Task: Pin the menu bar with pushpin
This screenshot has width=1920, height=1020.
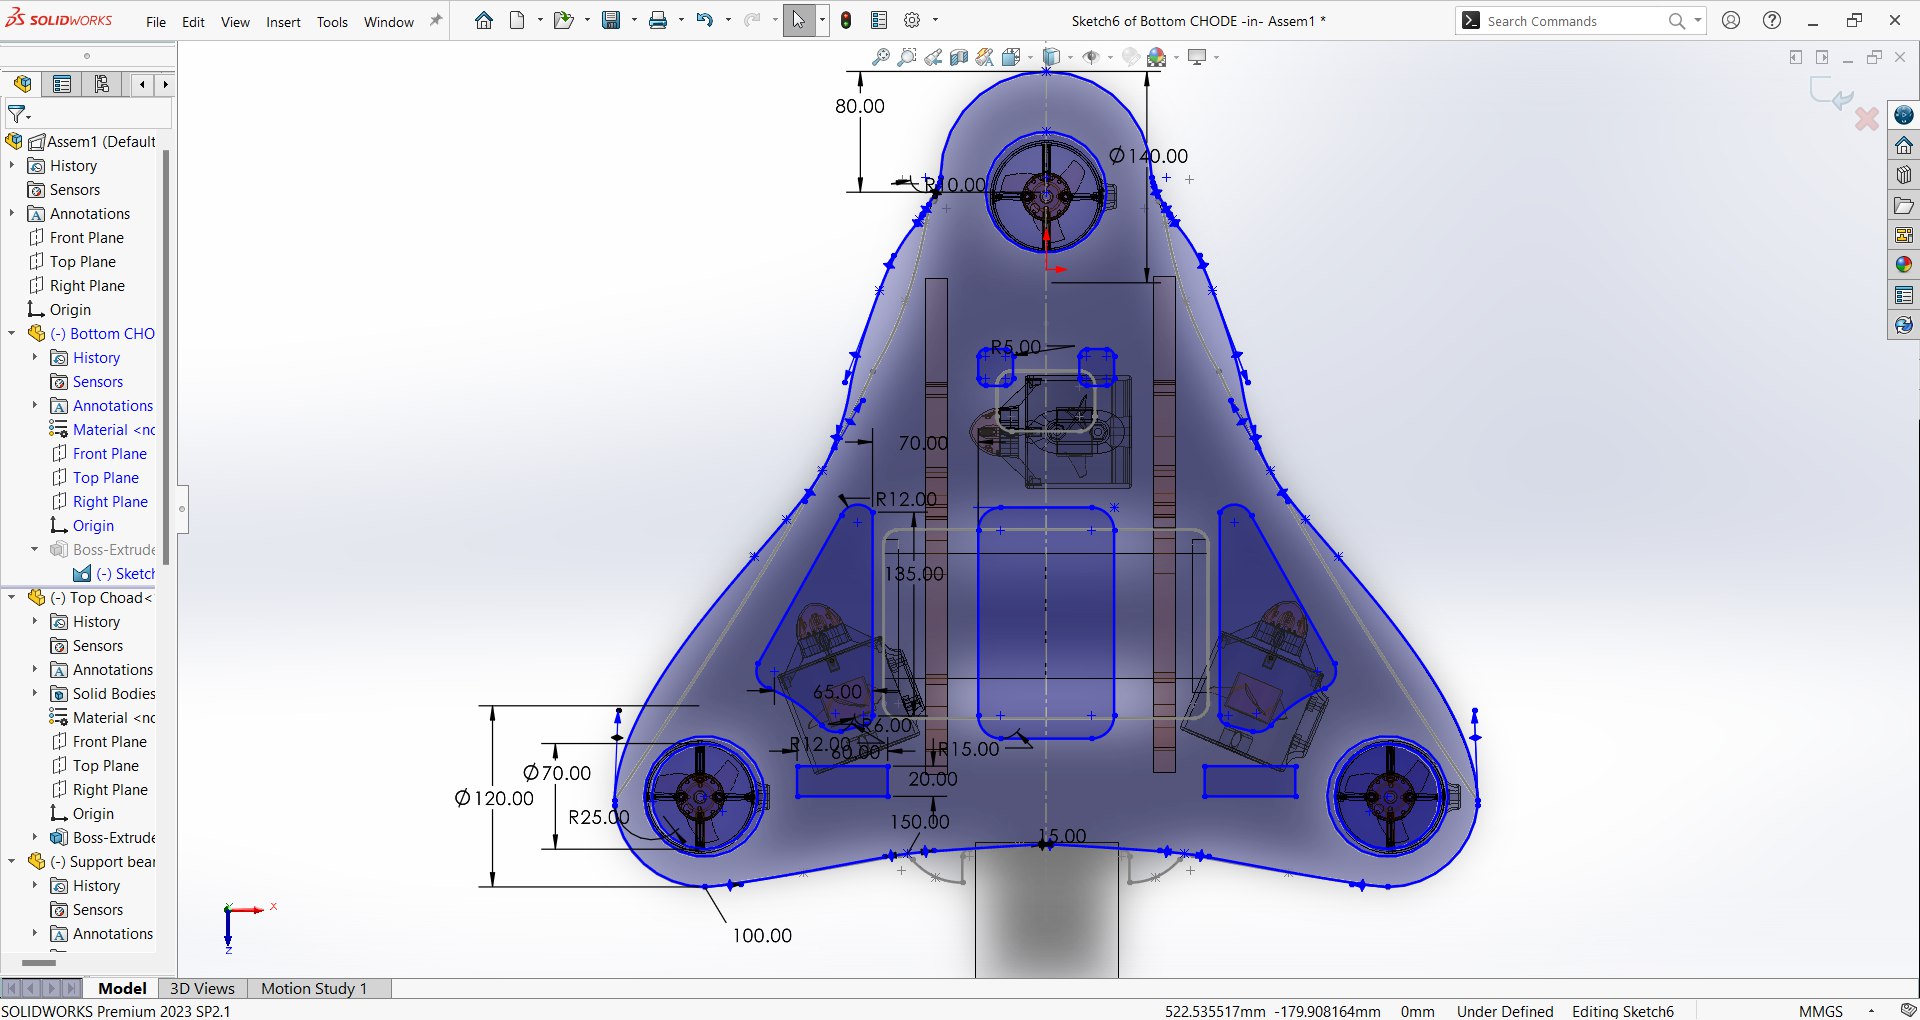Action: [x=436, y=21]
